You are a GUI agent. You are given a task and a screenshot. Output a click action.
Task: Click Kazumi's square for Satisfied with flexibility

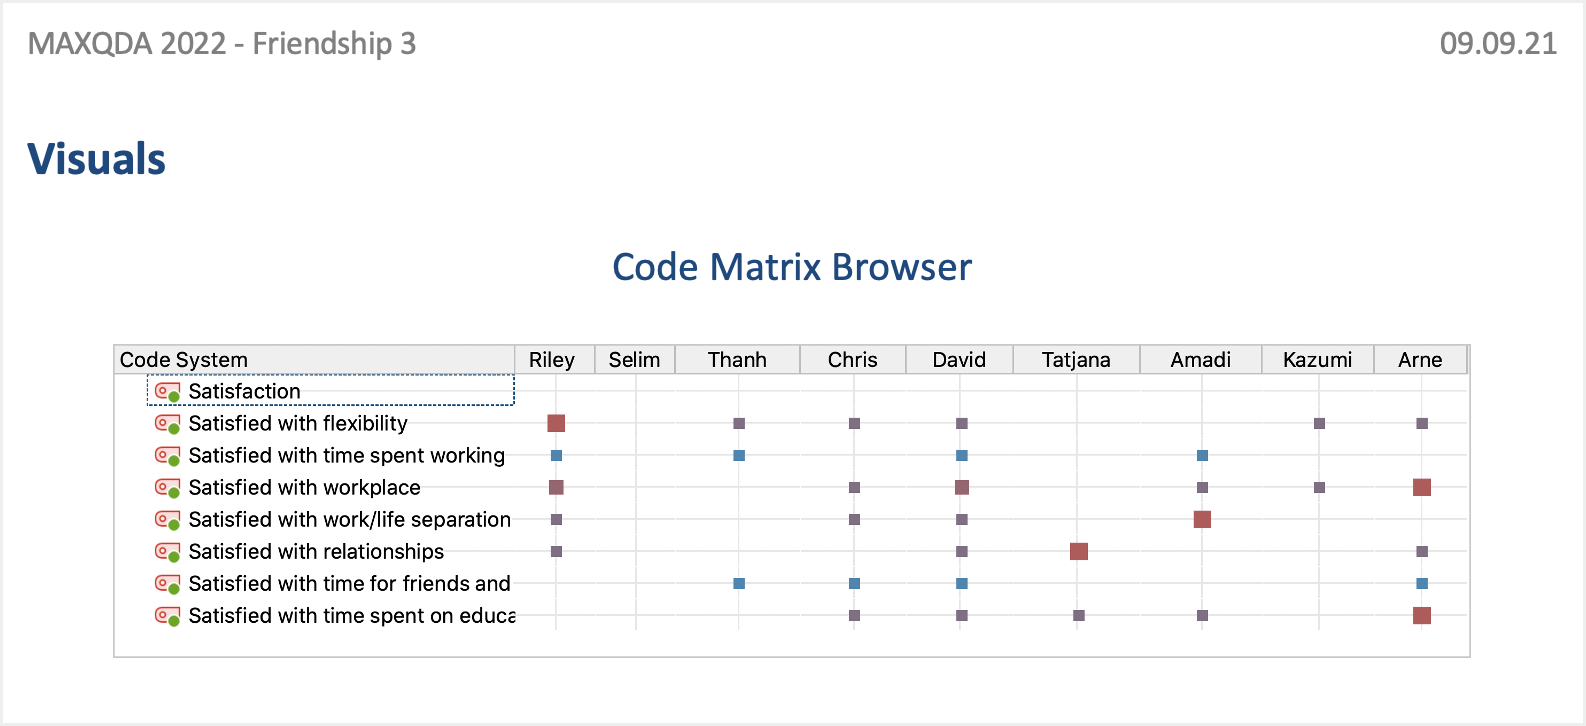(x=1319, y=423)
